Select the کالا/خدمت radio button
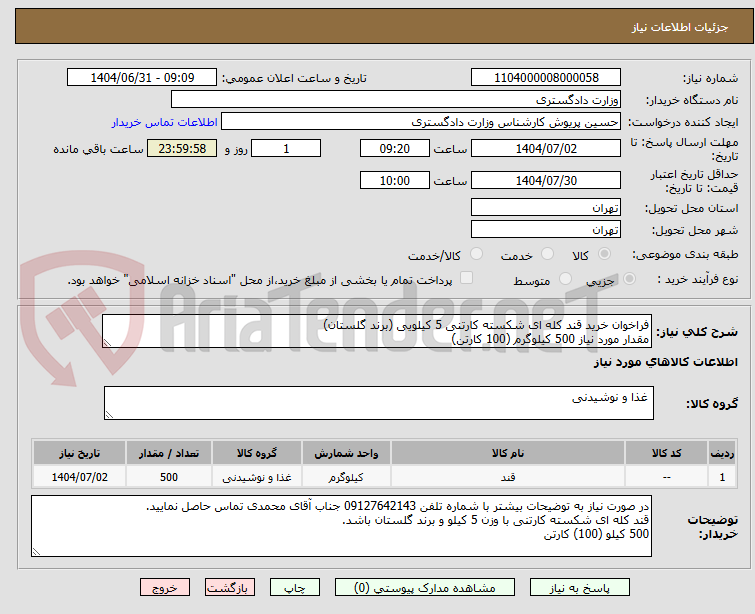The width and height of the screenshot is (755, 614). coord(476,254)
